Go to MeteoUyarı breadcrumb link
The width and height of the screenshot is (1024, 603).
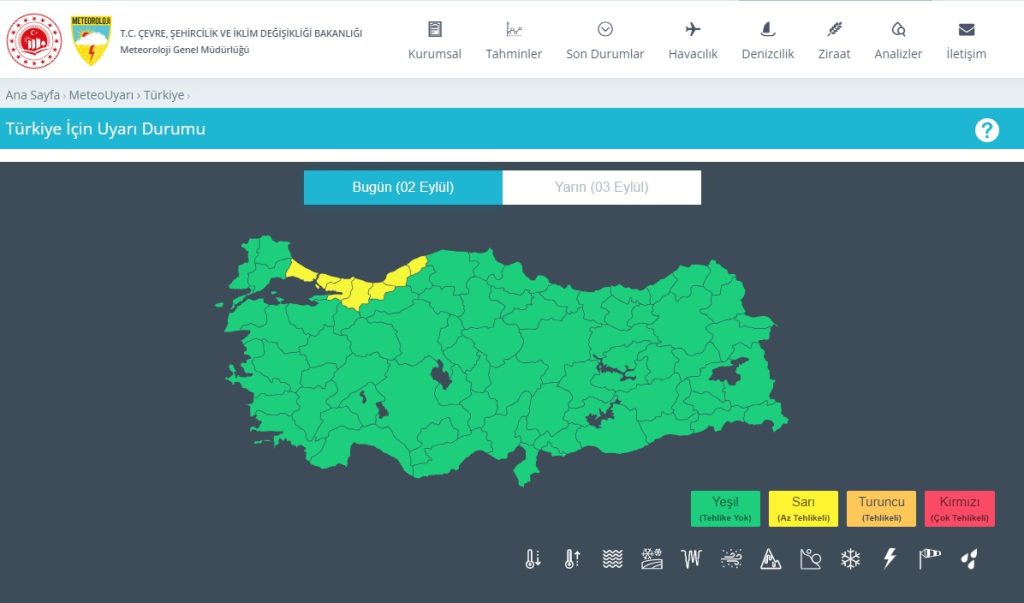[x=101, y=95]
